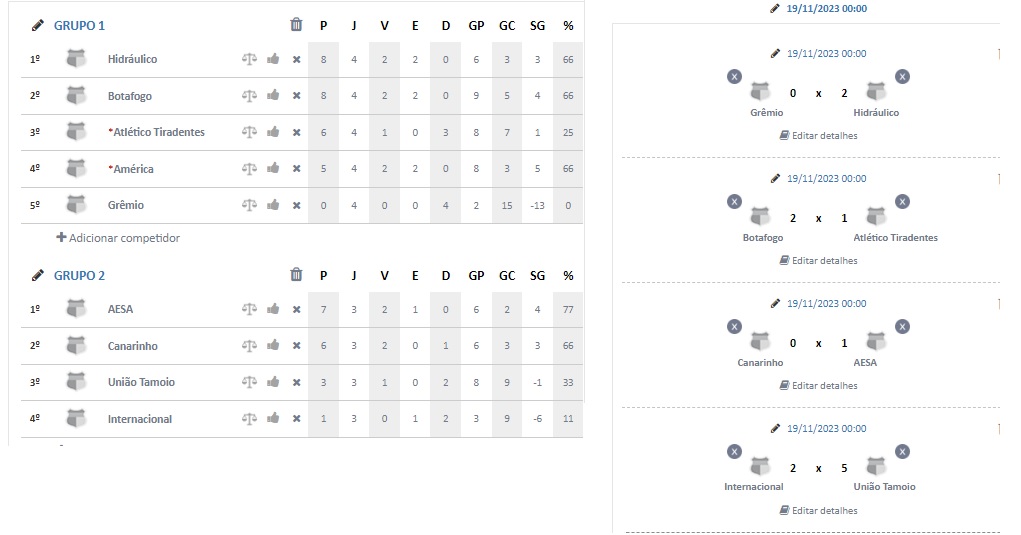
Task: Click the thumbs-up icon for Canarinho
Action: point(273,345)
